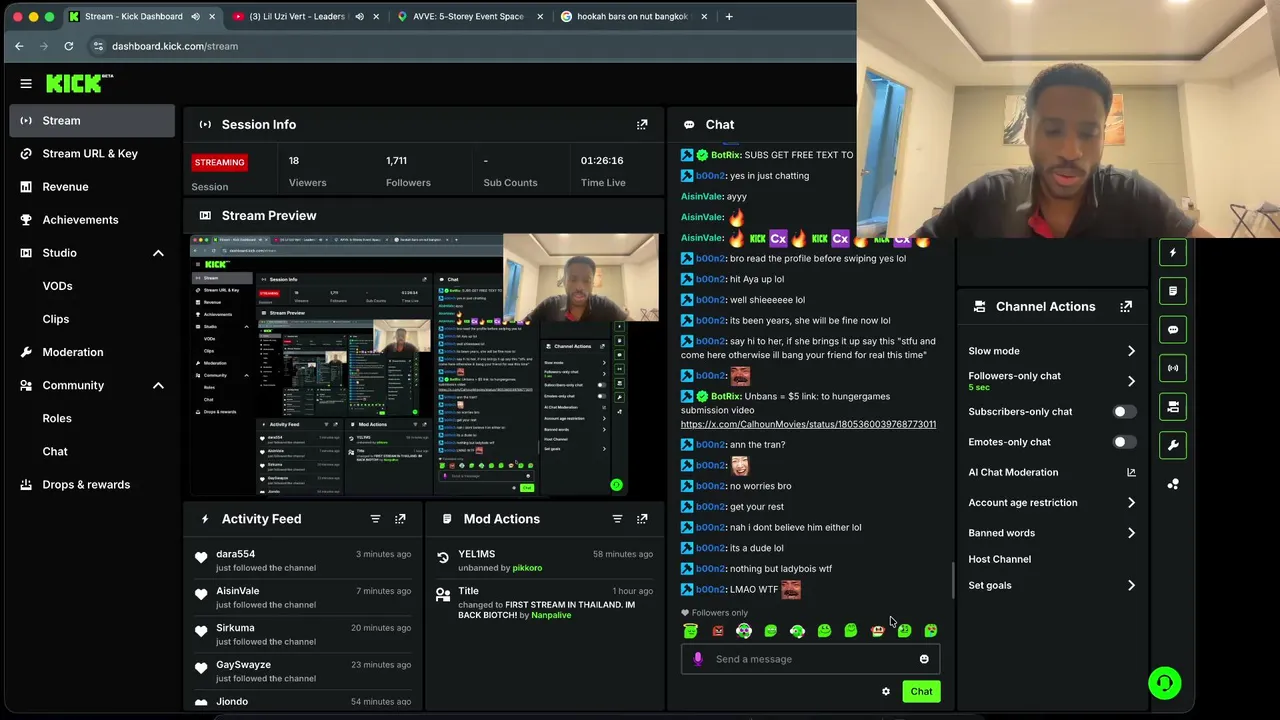Image resolution: width=1280 pixels, height=720 pixels.
Task: Switch to AVVE 5-Storey Event Space tab
Action: [468, 16]
